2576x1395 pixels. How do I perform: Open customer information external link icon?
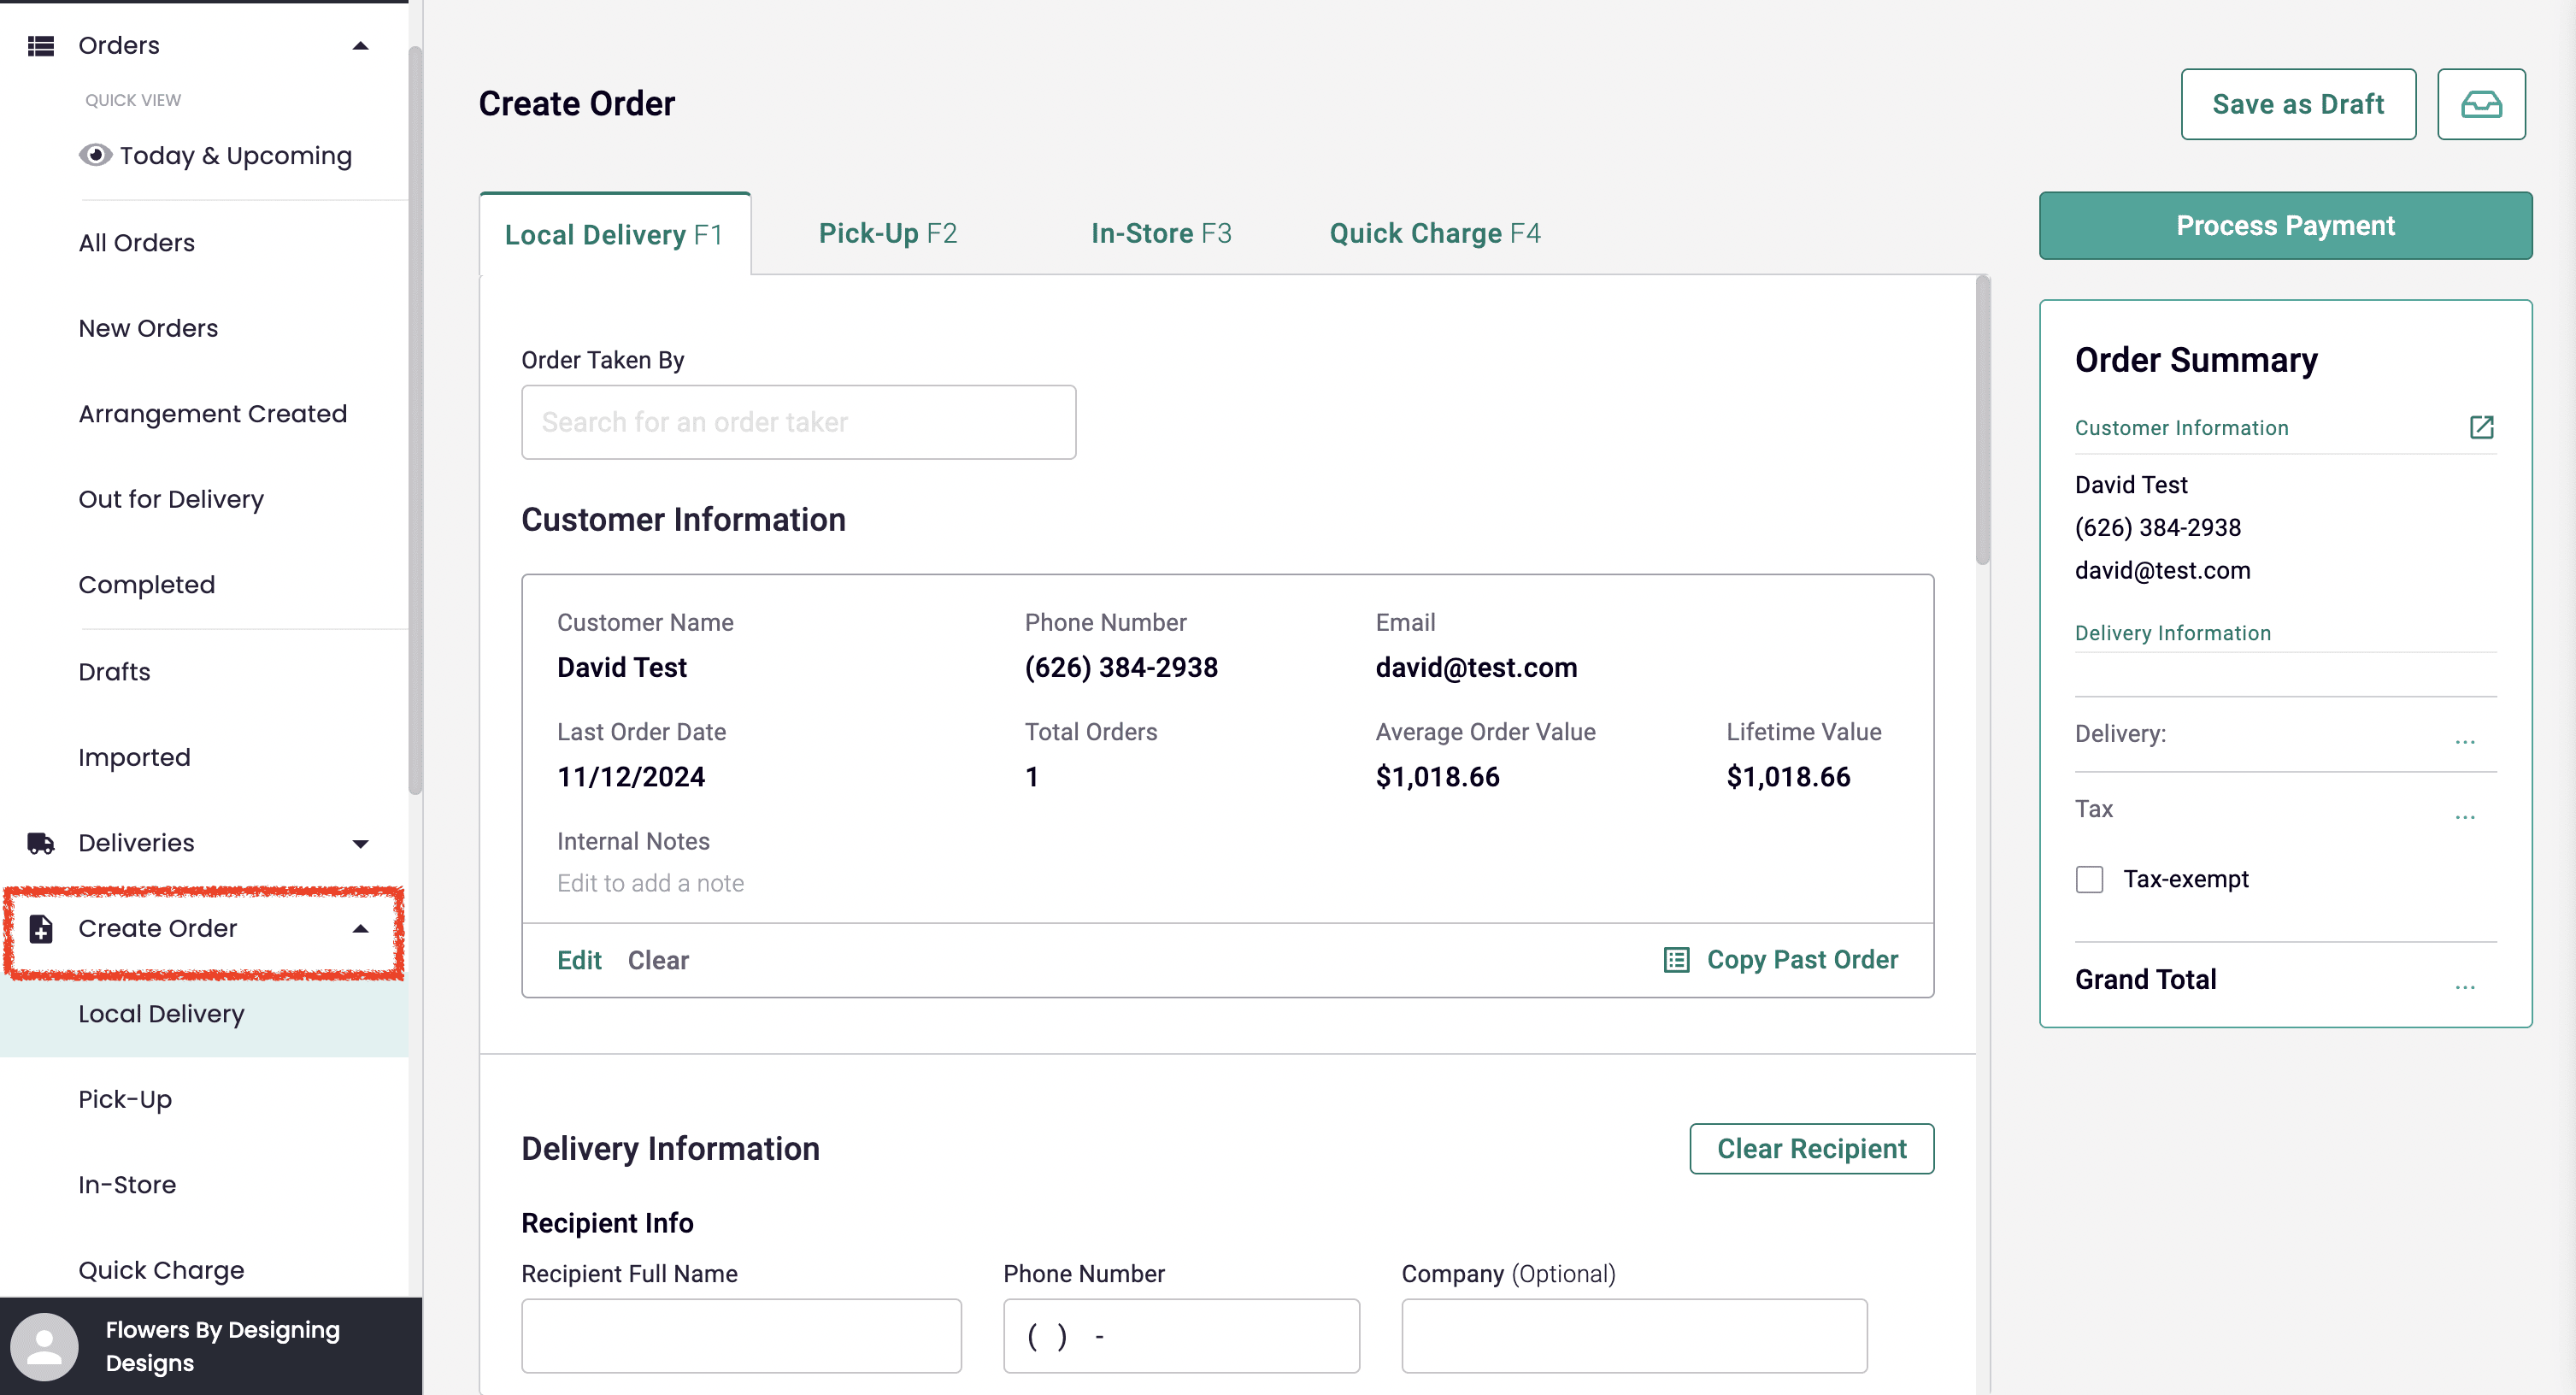click(x=2481, y=428)
